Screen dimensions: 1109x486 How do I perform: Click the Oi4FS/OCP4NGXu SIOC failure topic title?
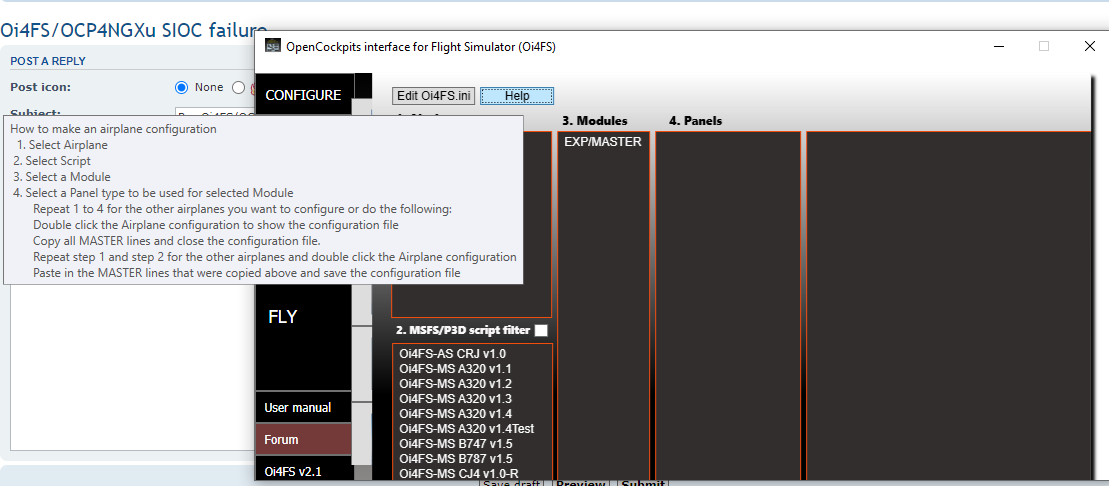tap(133, 30)
